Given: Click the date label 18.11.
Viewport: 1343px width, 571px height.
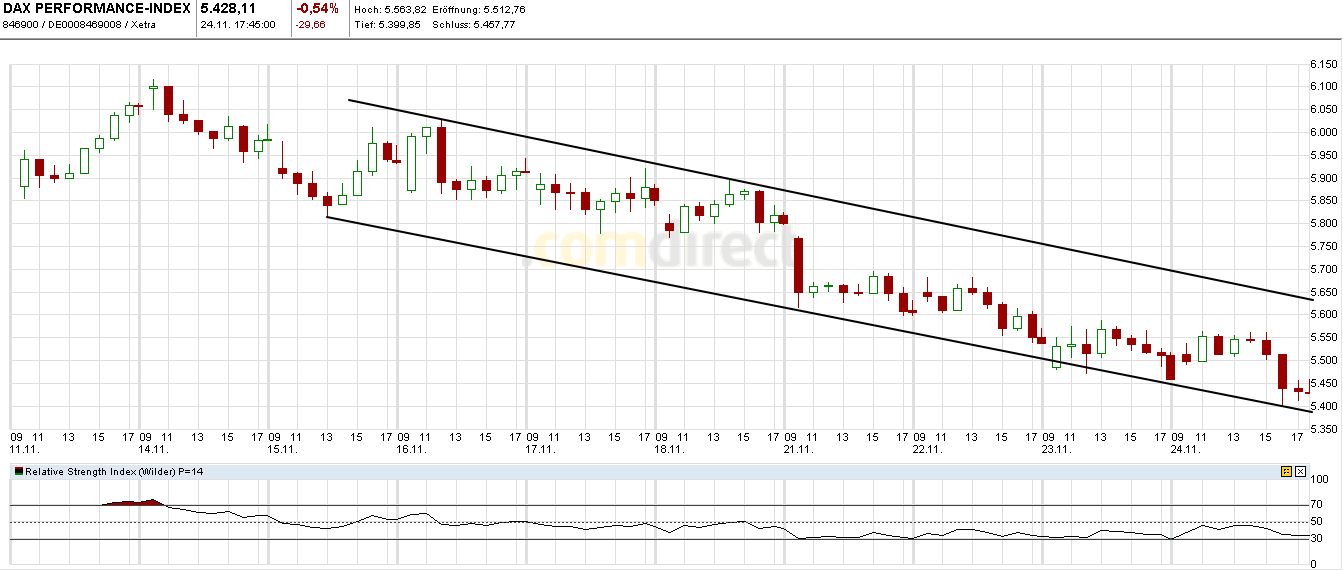Looking at the screenshot, I should click(668, 449).
